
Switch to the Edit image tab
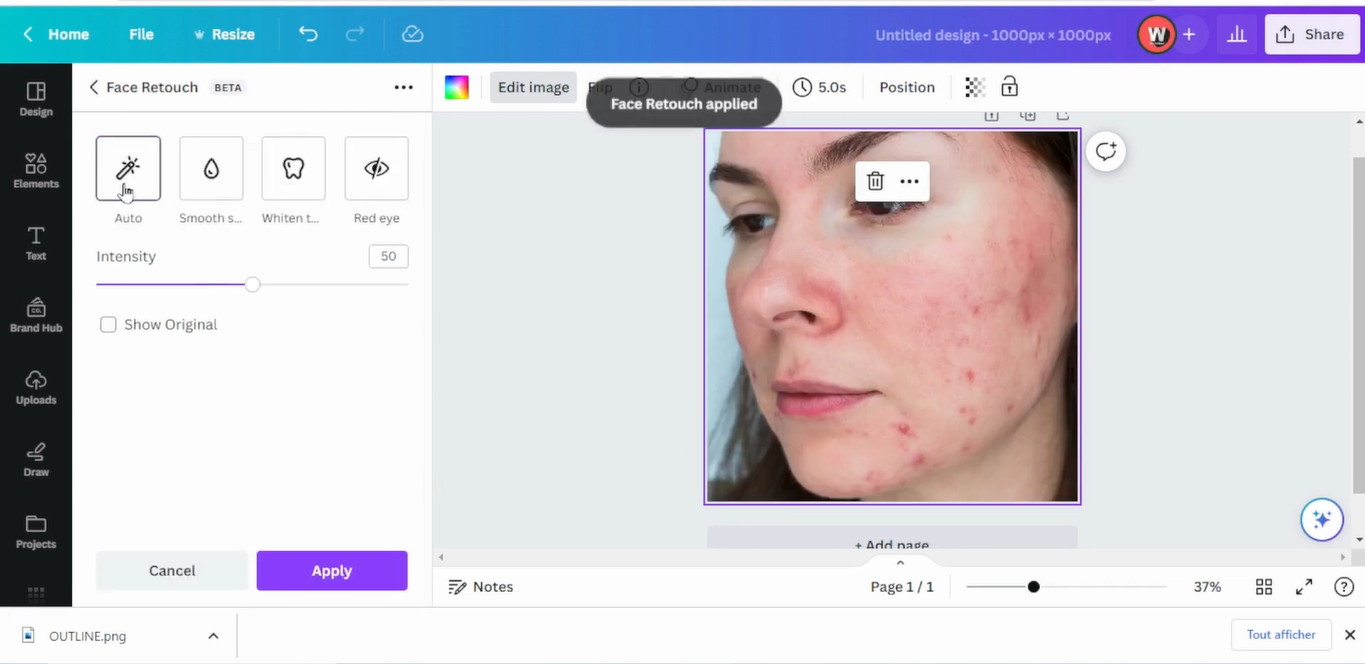coord(533,87)
